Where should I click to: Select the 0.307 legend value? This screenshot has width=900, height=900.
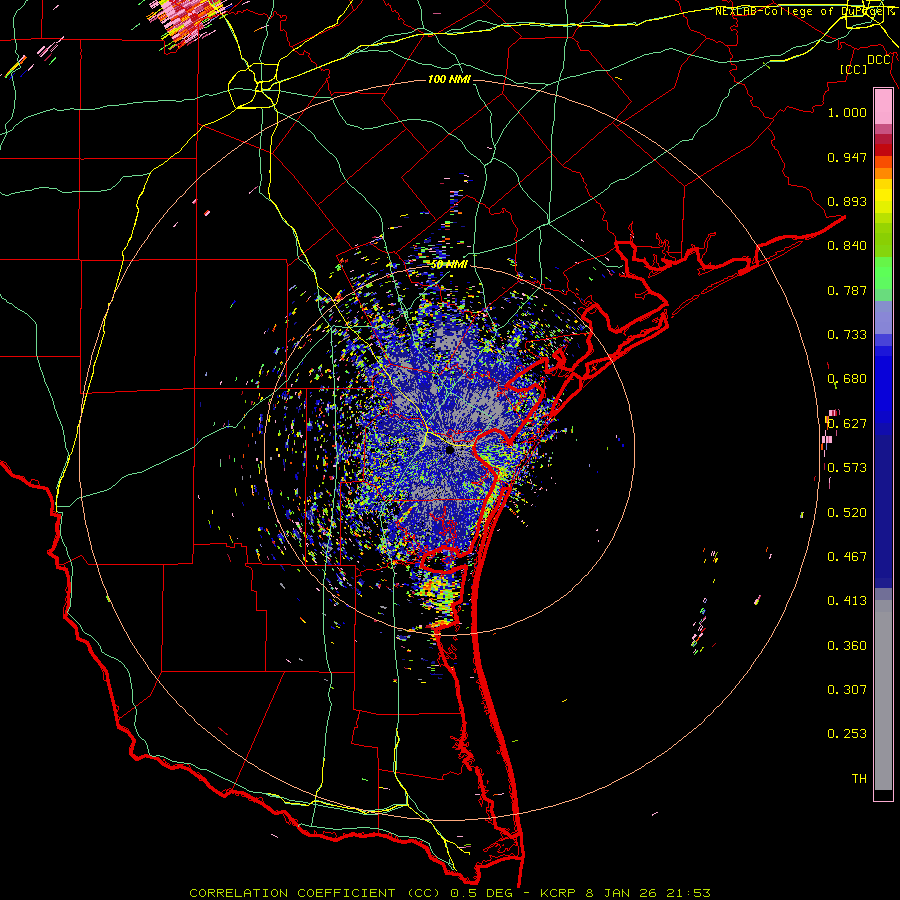click(x=847, y=690)
